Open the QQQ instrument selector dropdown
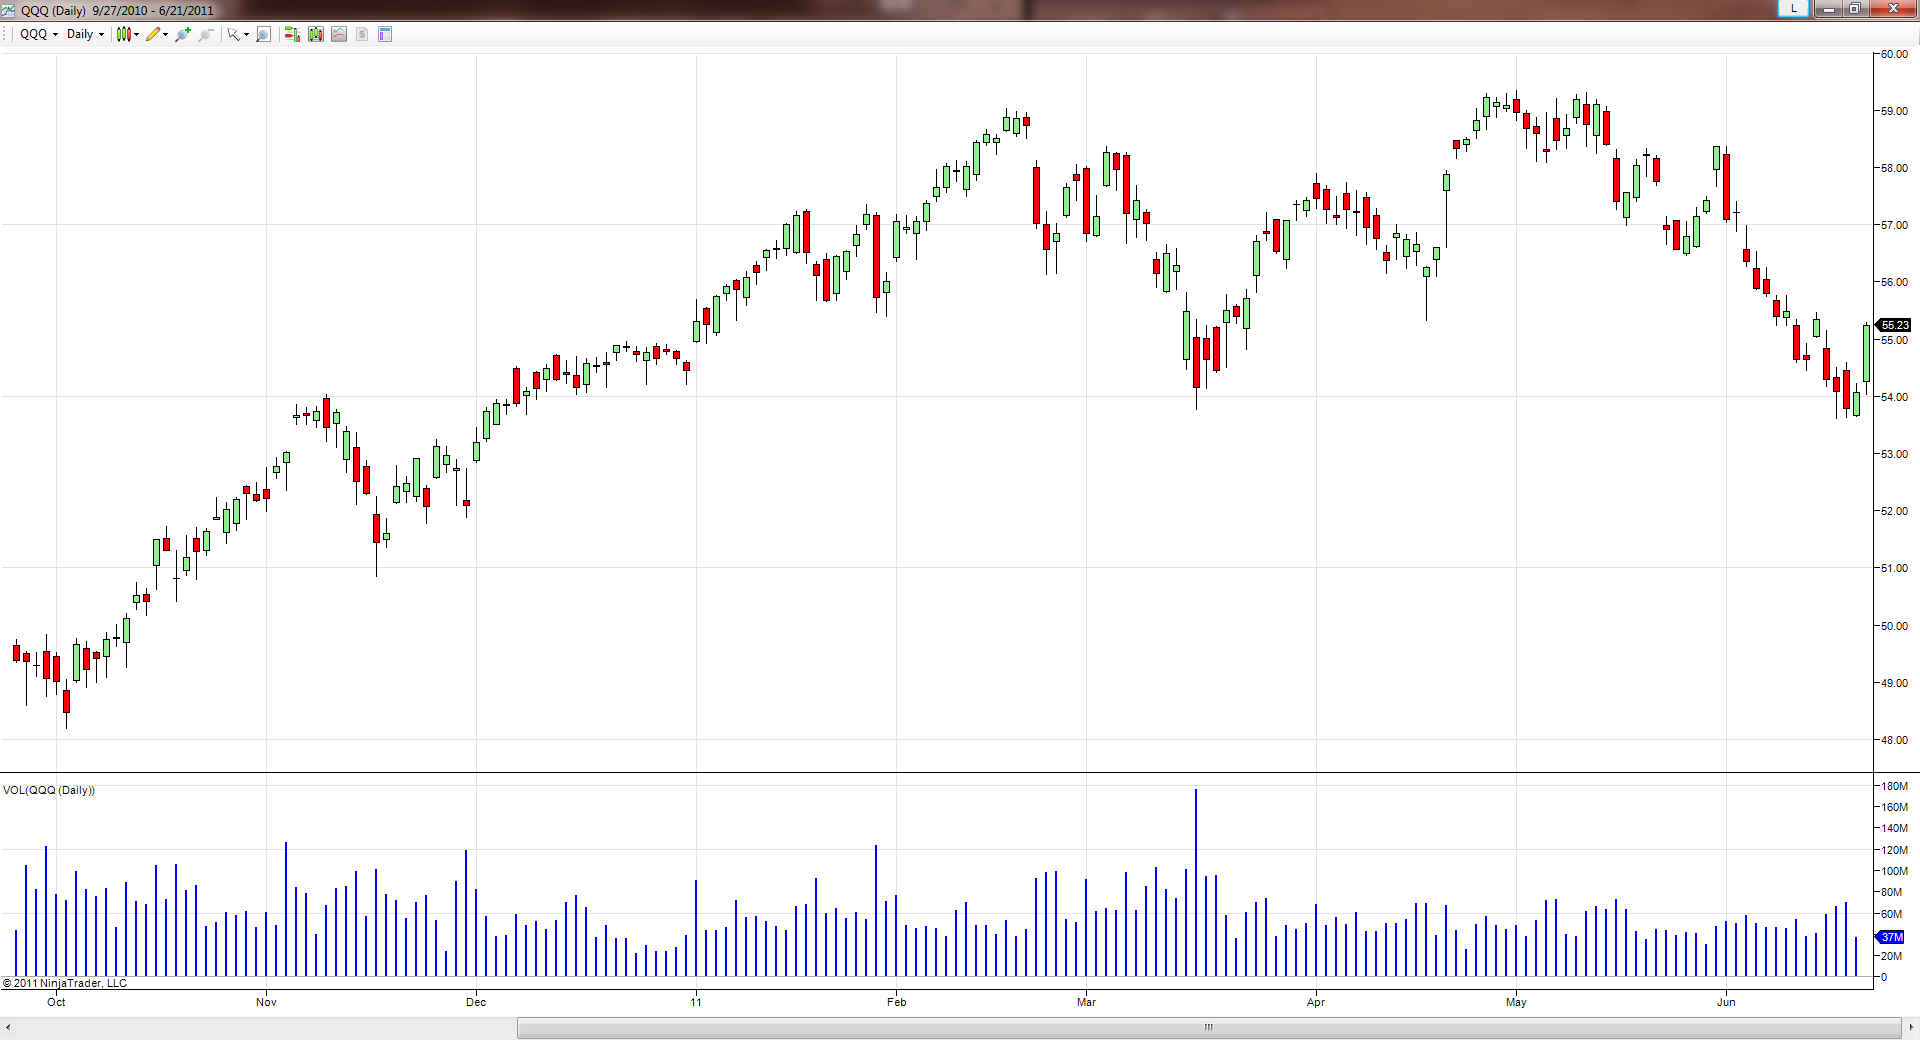 coord(39,34)
